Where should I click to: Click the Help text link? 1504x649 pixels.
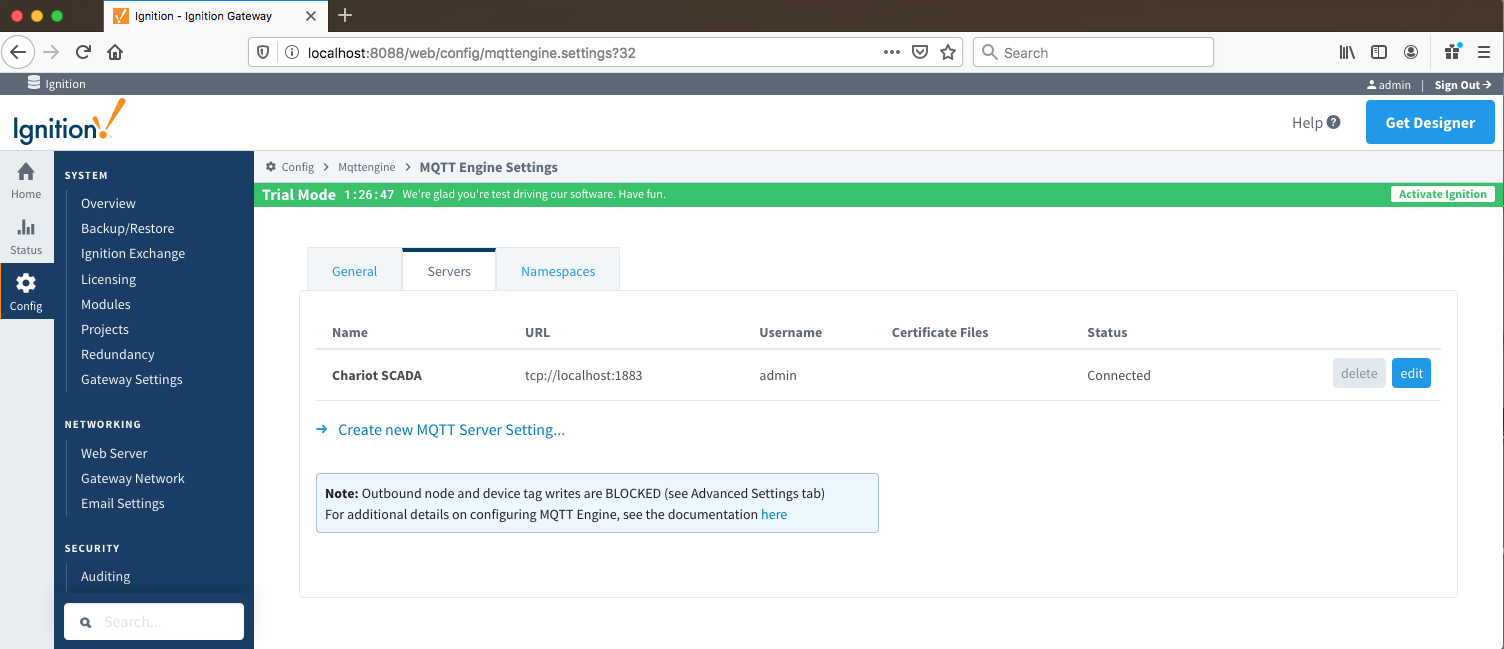pos(1307,122)
